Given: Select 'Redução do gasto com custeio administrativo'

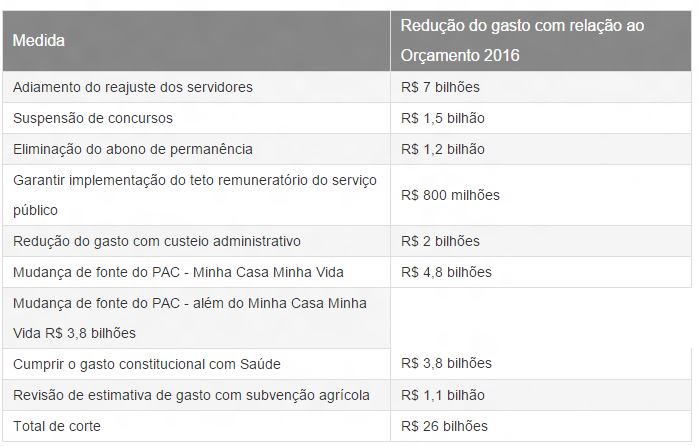Looking at the screenshot, I should (157, 241).
